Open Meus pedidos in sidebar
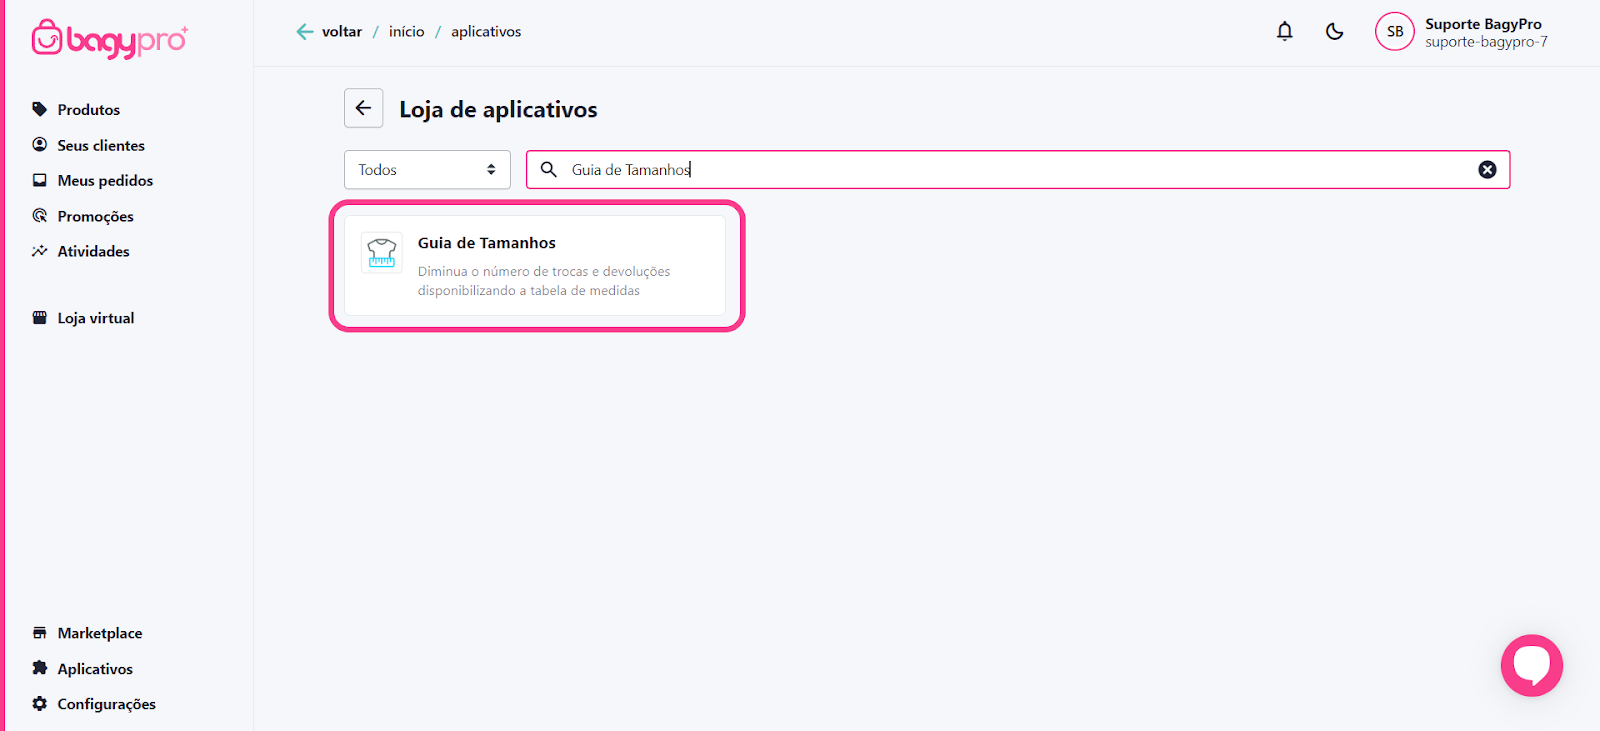Image resolution: width=1600 pixels, height=731 pixels. tap(92, 180)
